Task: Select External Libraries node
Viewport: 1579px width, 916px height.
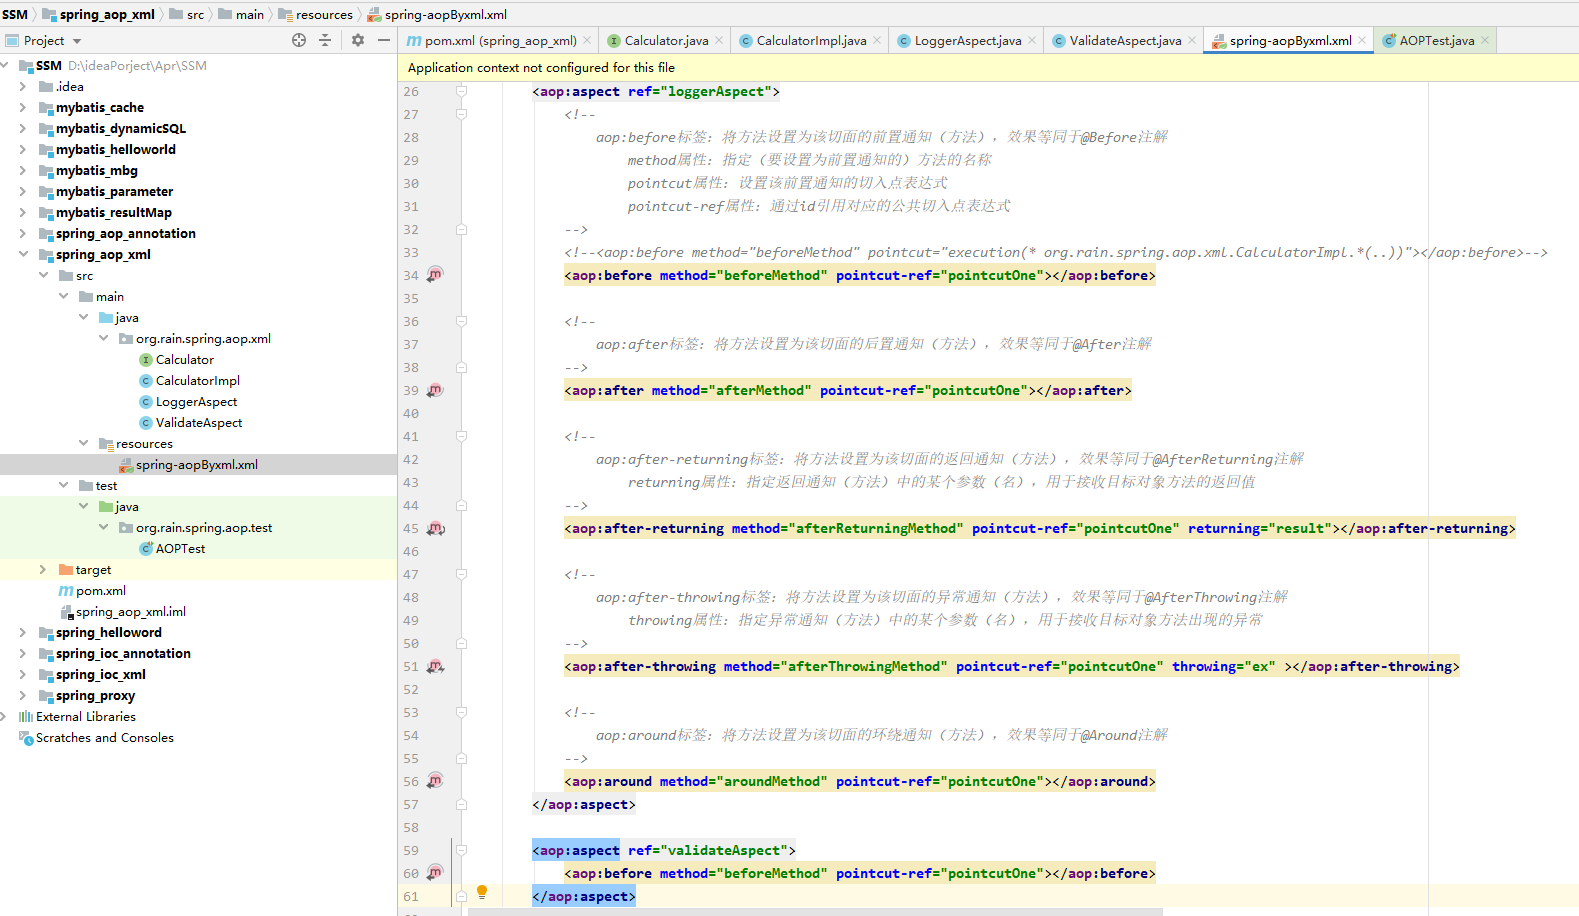Action: click(78, 717)
